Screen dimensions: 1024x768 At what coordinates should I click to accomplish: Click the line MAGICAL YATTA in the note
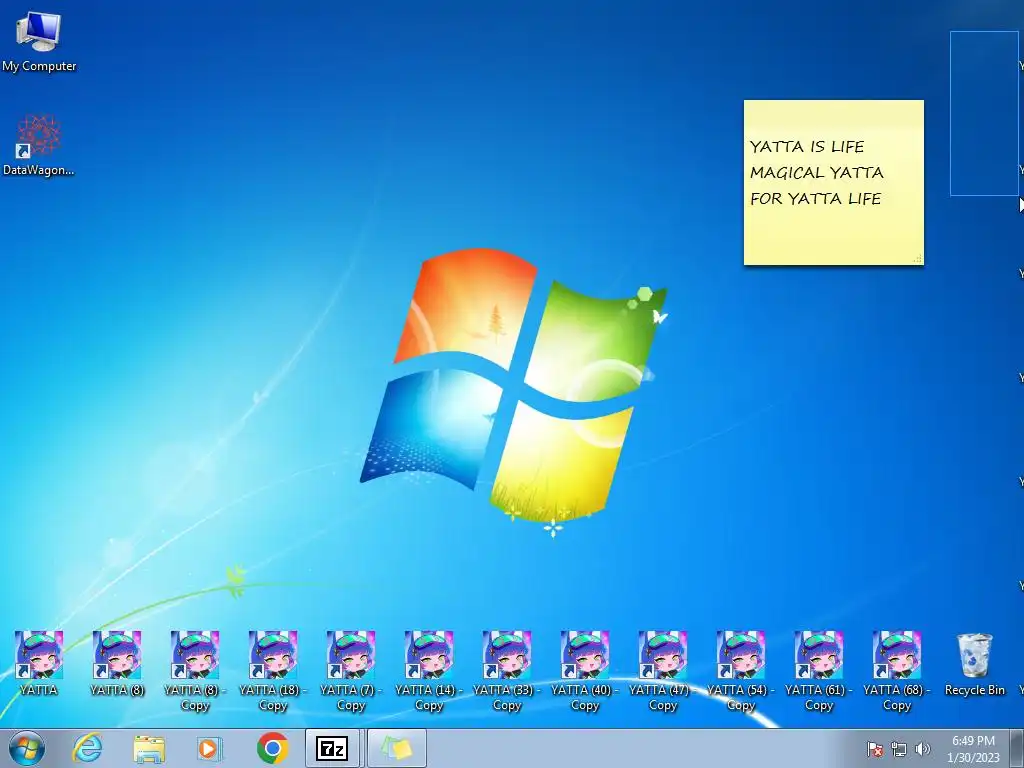click(x=816, y=172)
